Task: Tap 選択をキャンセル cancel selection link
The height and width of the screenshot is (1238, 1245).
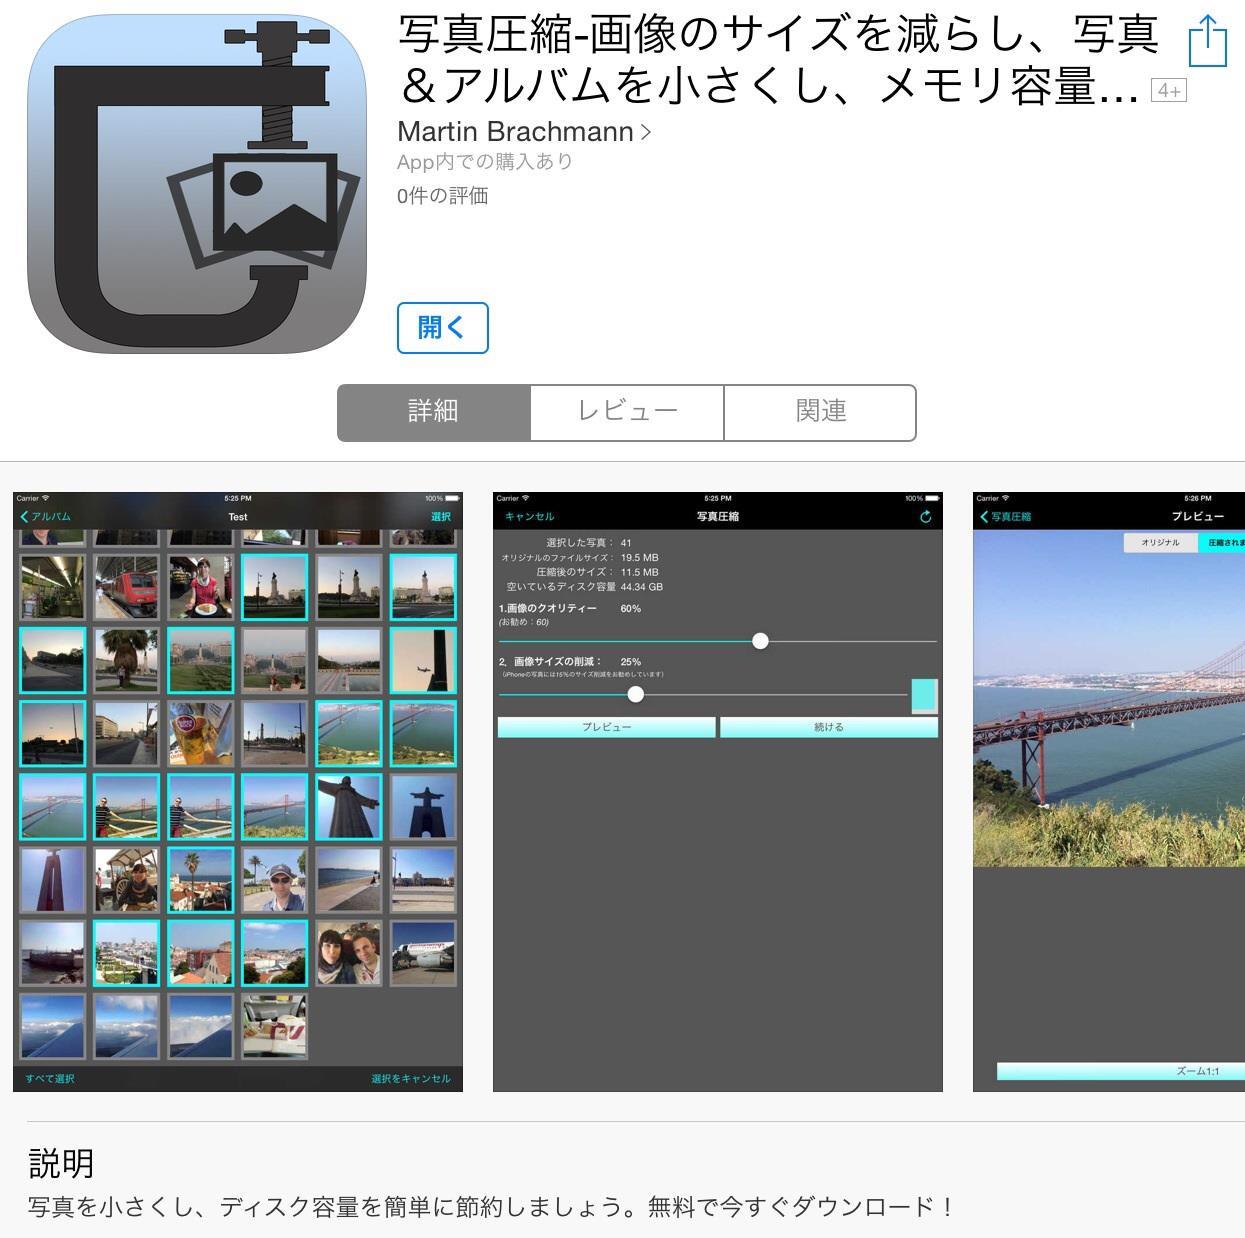Action: [x=411, y=1078]
